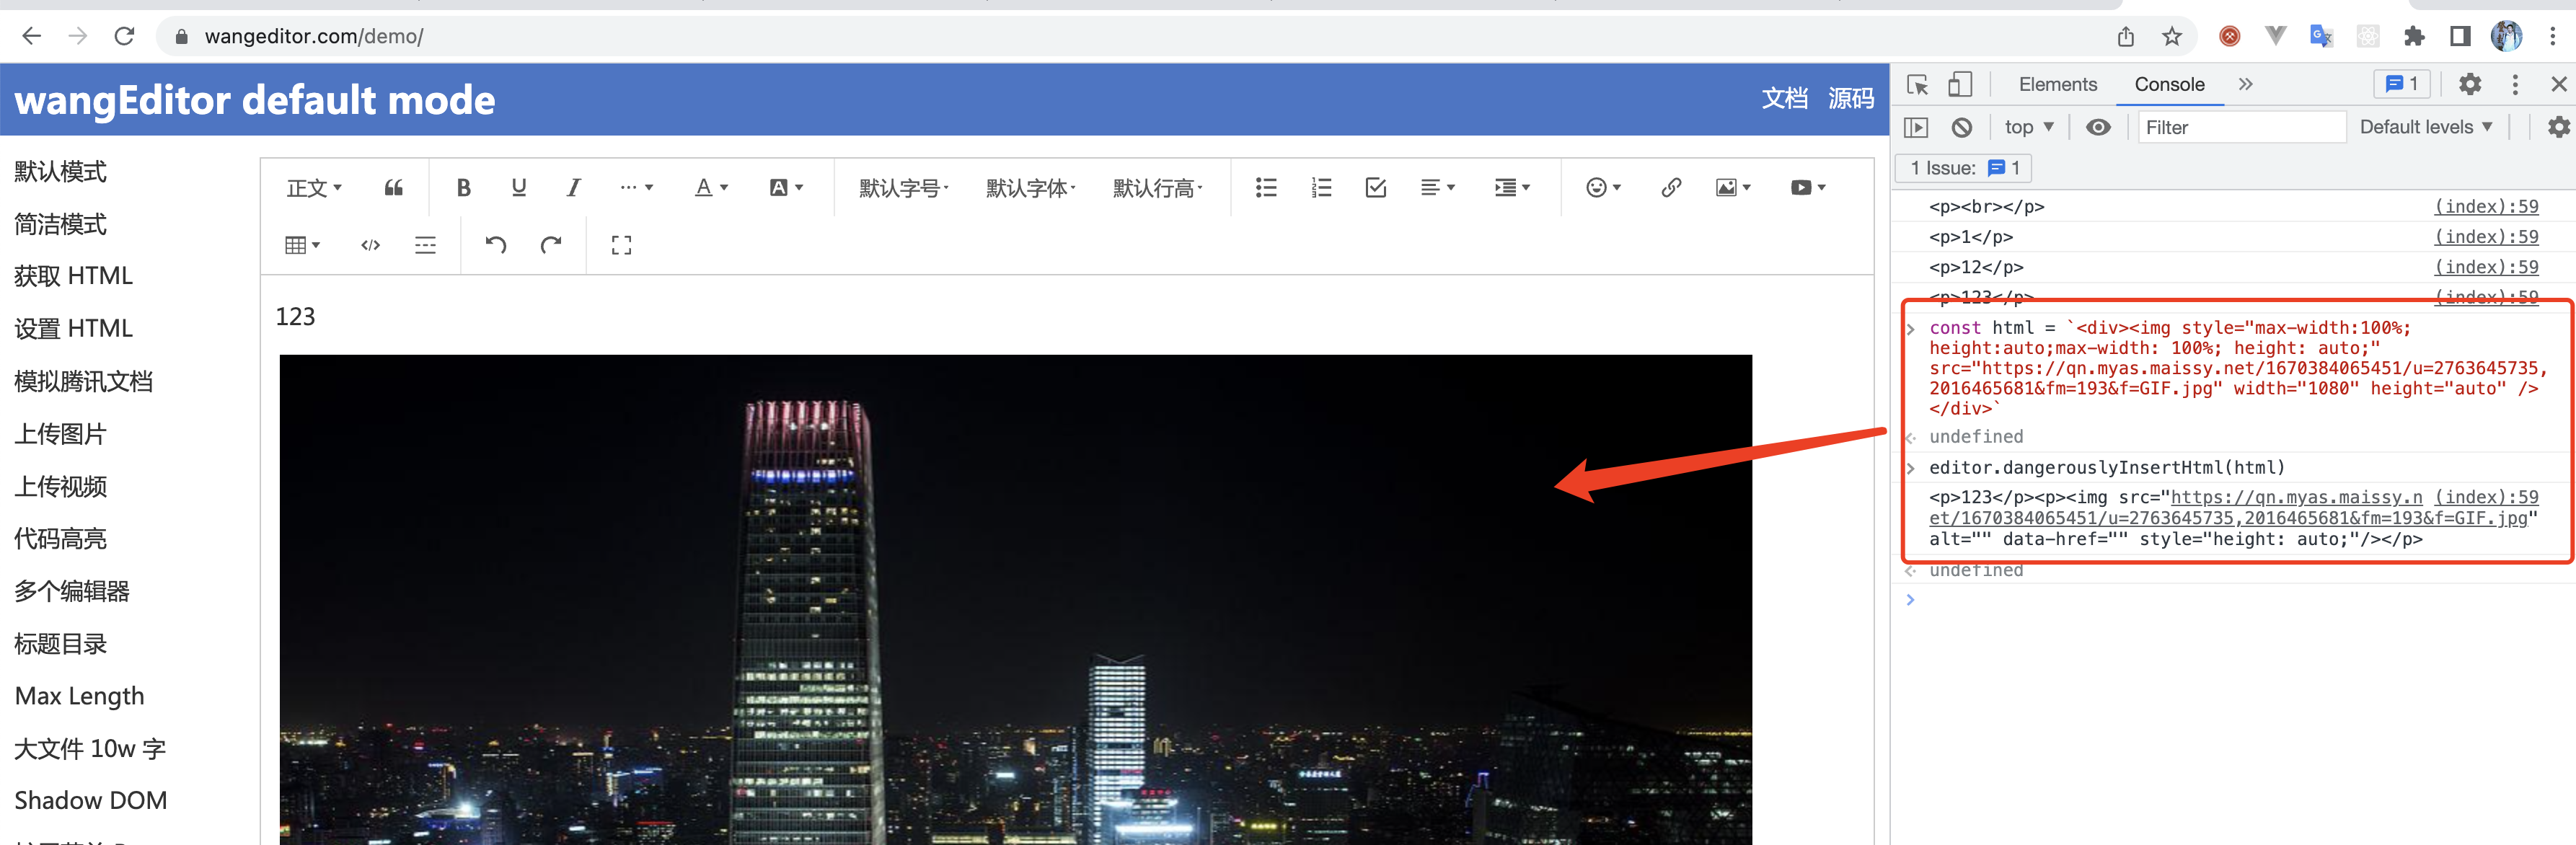Image resolution: width=2576 pixels, height=845 pixels.
Task: Open the insert link tool
Action: click(x=1670, y=187)
